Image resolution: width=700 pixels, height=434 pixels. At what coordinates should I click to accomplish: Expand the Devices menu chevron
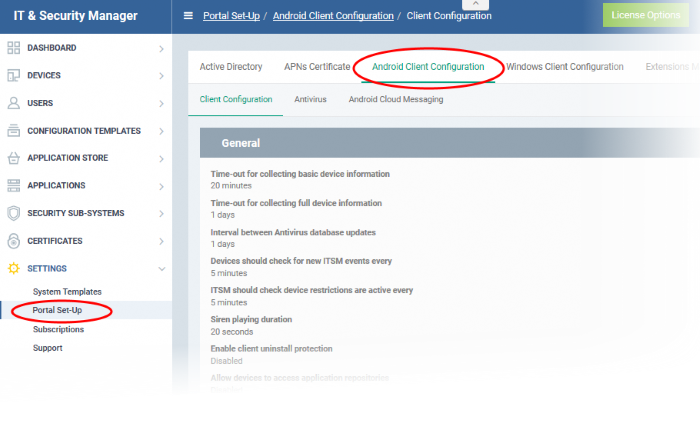tap(162, 76)
